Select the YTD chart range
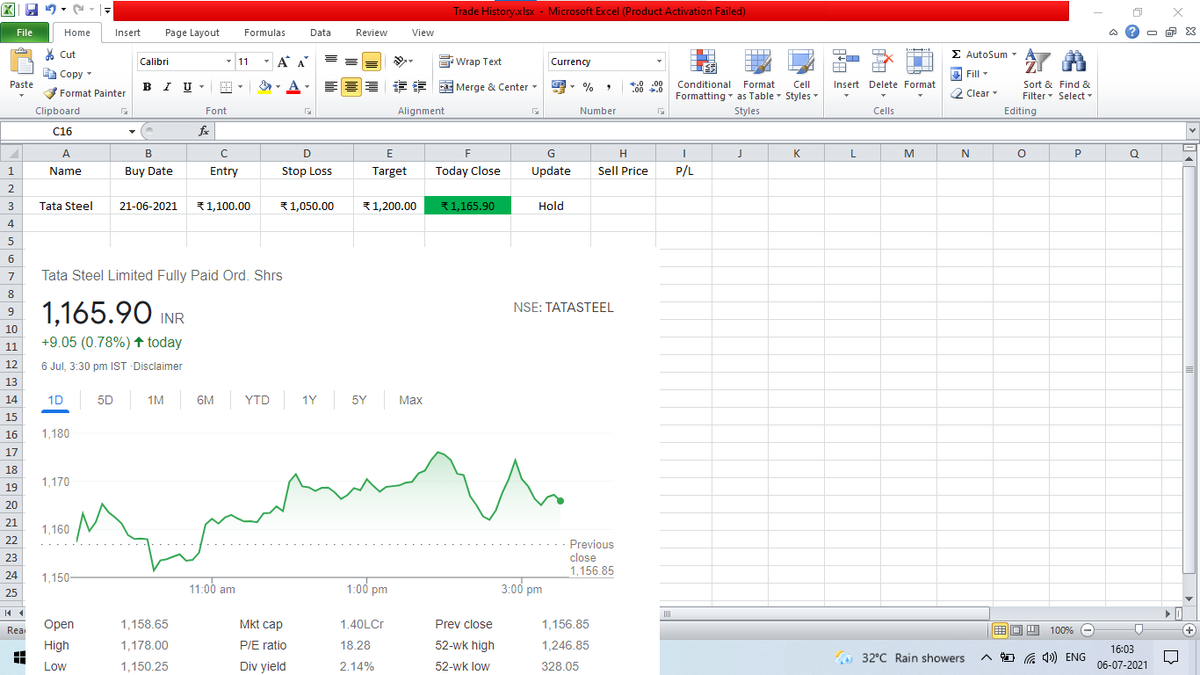 pyautogui.click(x=257, y=400)
